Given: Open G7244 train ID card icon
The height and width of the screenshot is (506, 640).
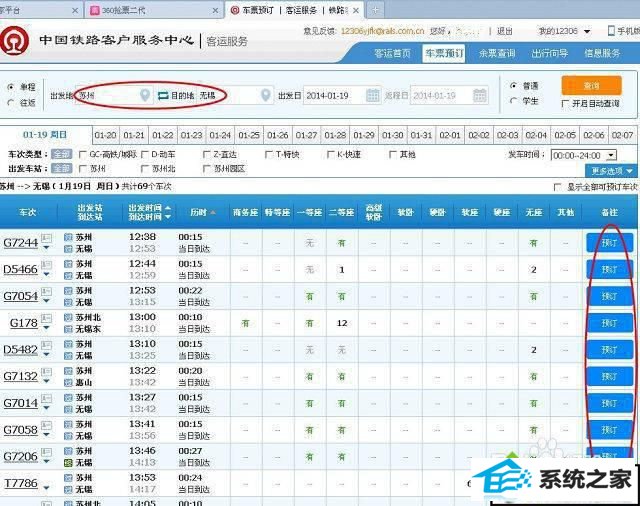Looking at the screenshot, I should (47, 237).
